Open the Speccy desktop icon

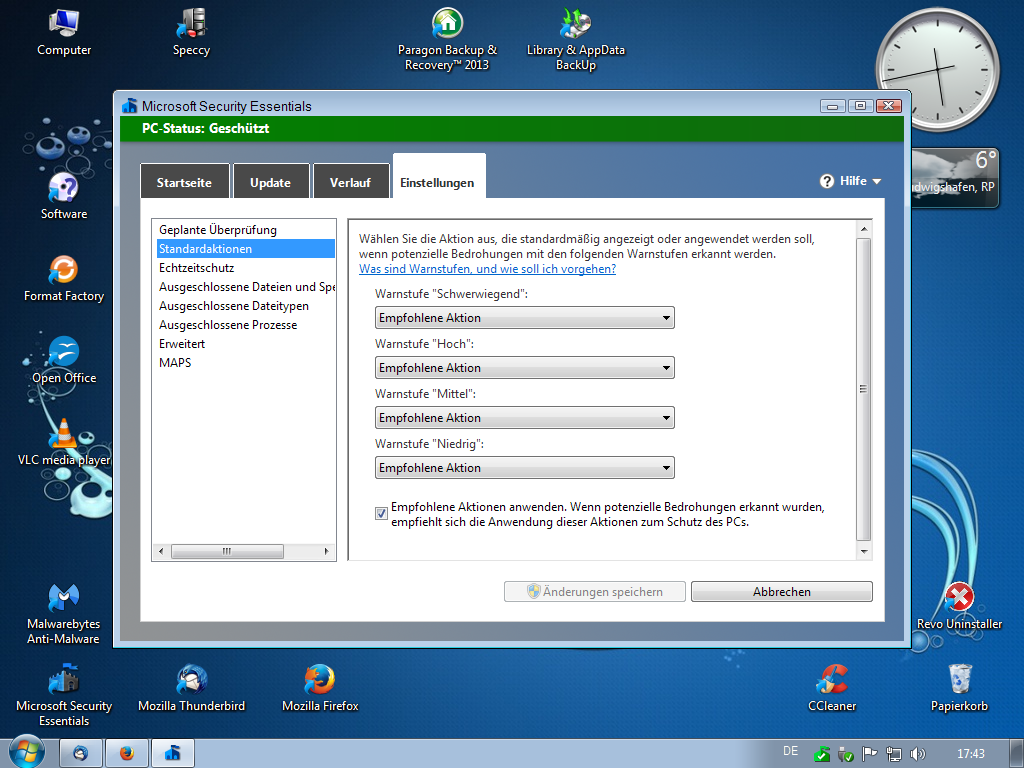pyautogui.click(x=191, y=33)
